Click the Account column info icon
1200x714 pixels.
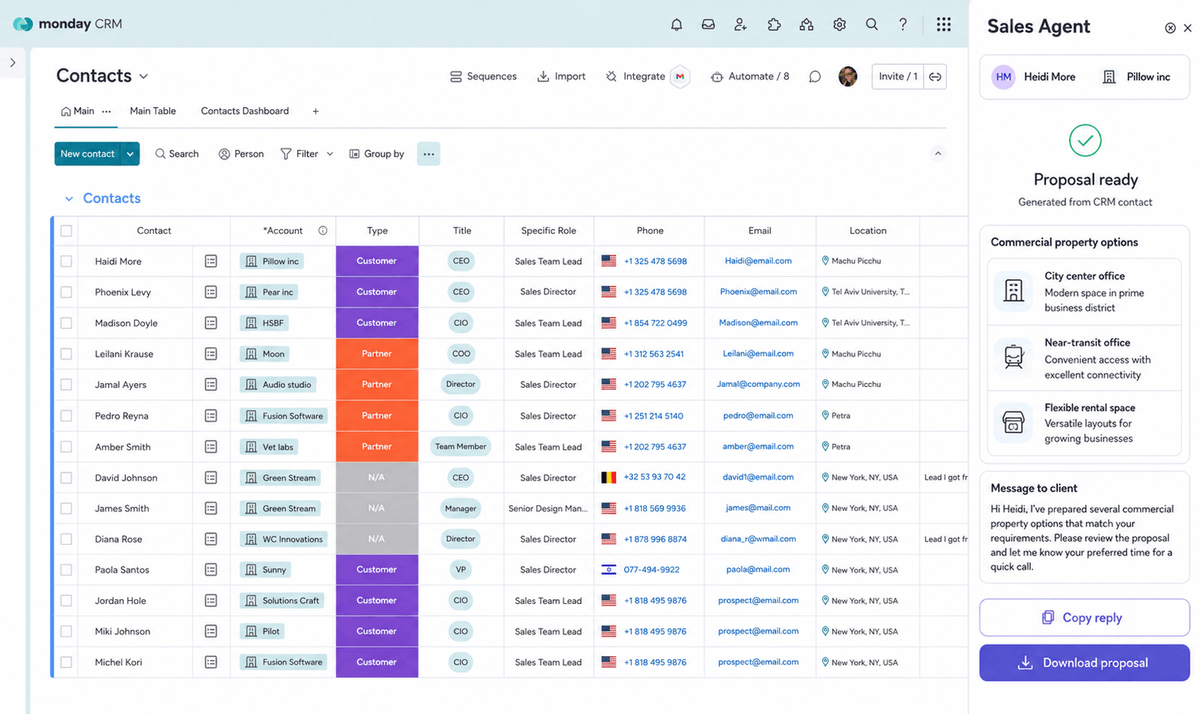pos(323,230)
